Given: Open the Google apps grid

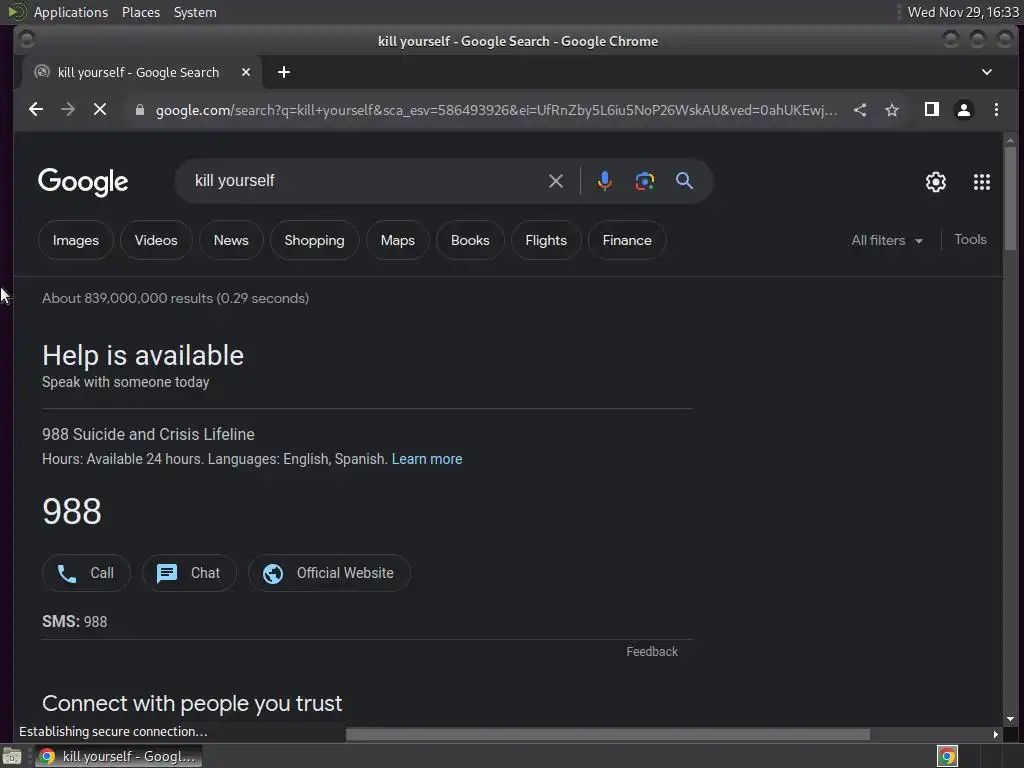Looking at the screenshot, I should pyautogui.click(x=982, y=182).
